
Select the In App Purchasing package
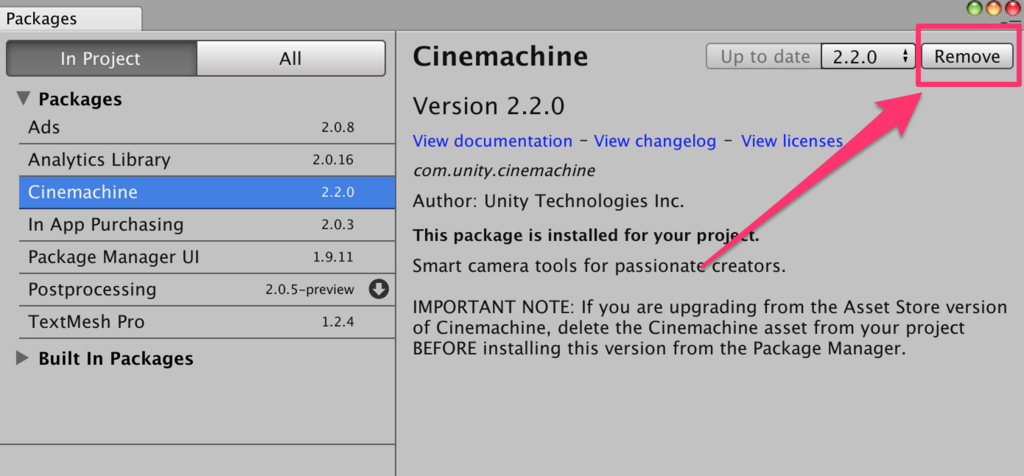[207, 225]
